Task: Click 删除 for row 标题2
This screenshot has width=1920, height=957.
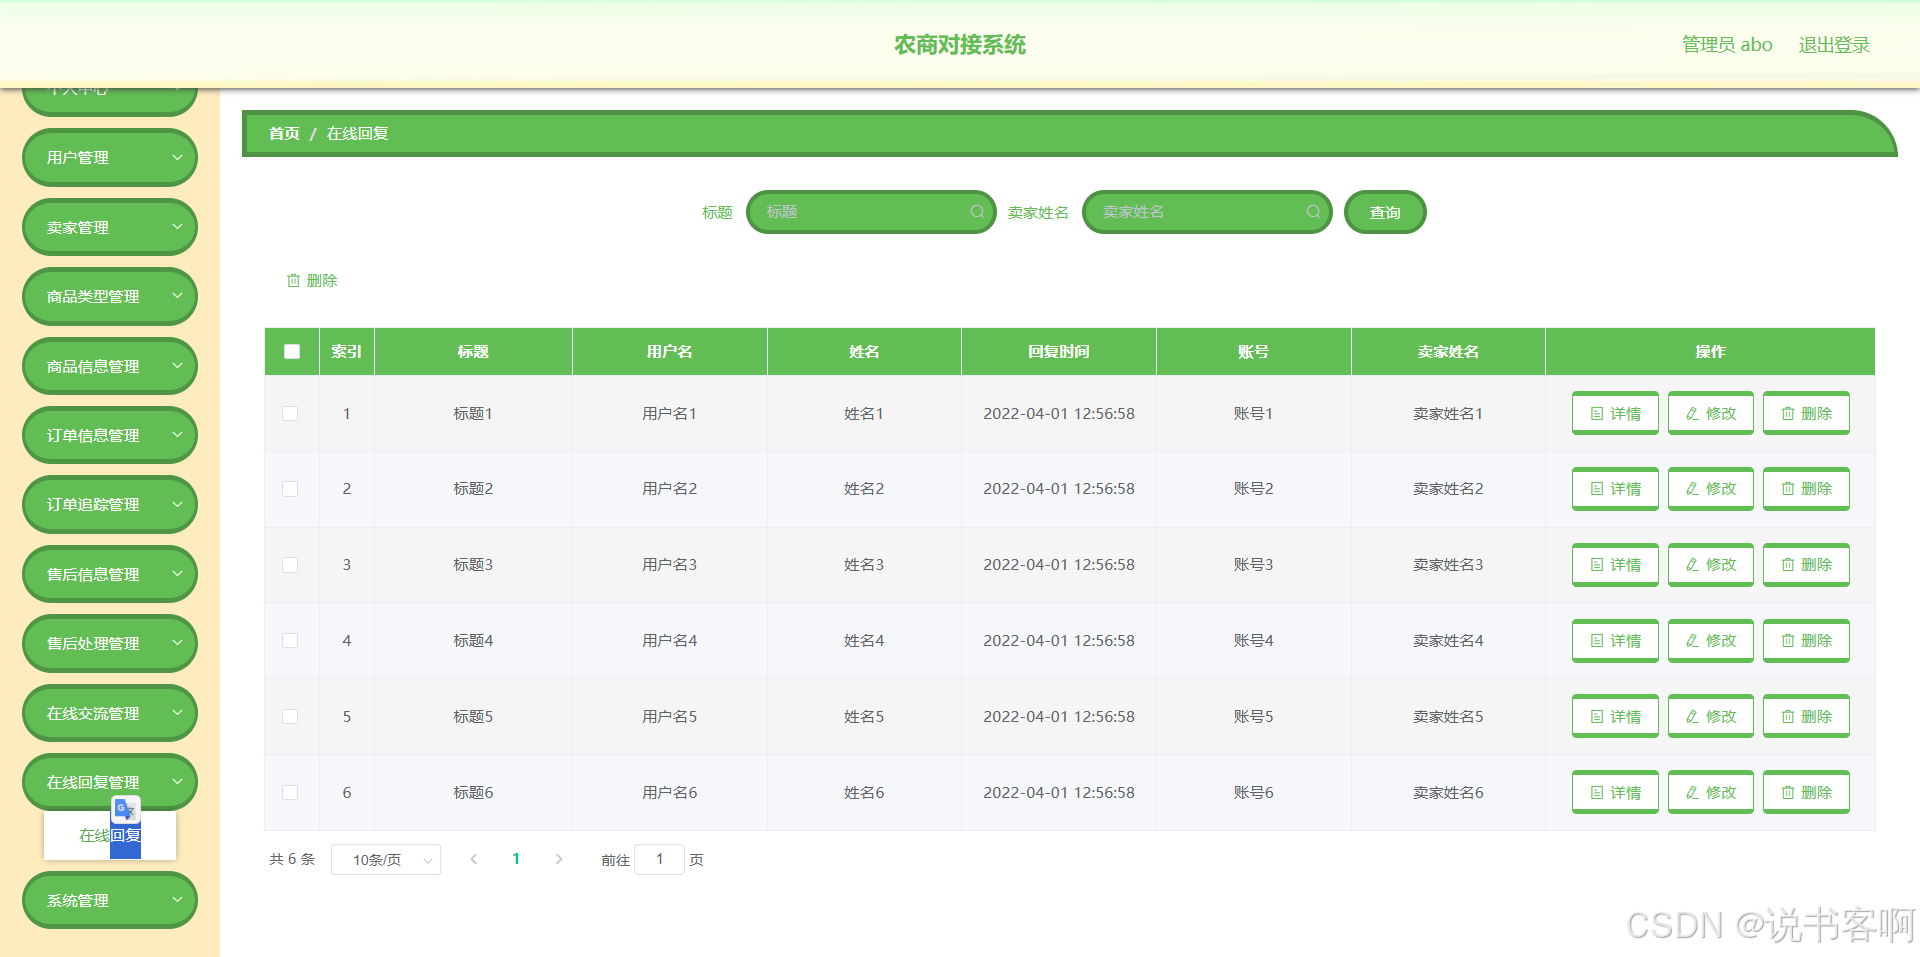Action: point(1806,489)
